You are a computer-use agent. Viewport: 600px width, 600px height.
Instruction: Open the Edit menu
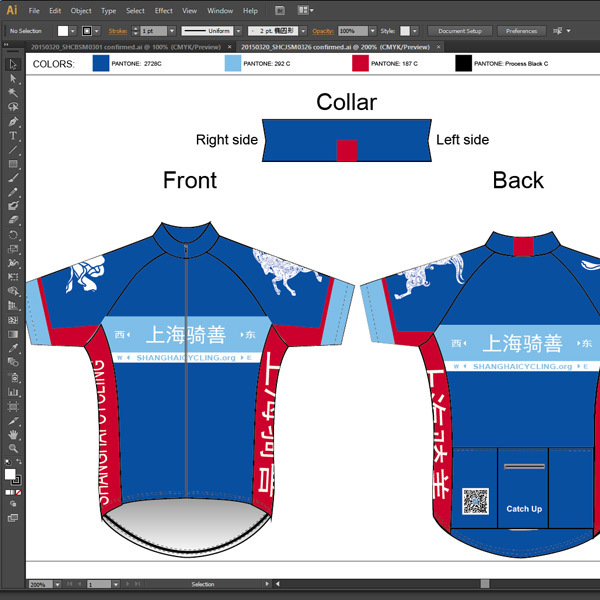(x=55, y=11)
